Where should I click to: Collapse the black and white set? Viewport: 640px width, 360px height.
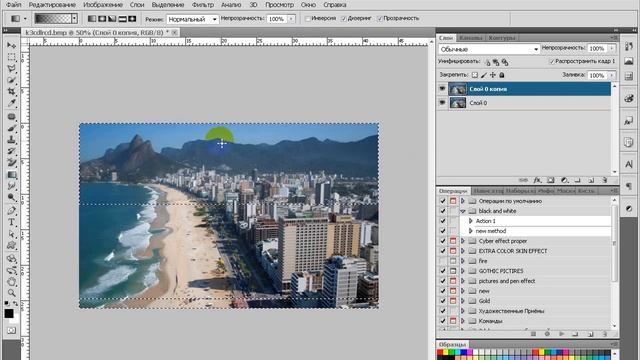(x=463, y=211)
